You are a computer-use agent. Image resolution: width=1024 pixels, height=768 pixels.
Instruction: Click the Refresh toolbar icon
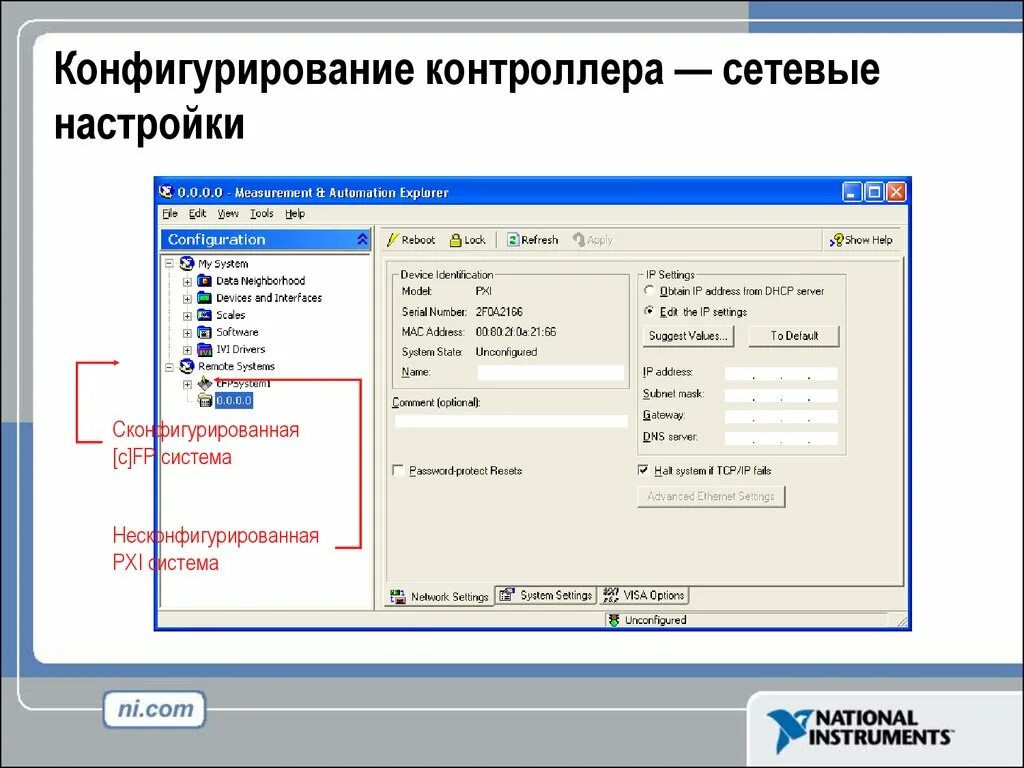513,240
